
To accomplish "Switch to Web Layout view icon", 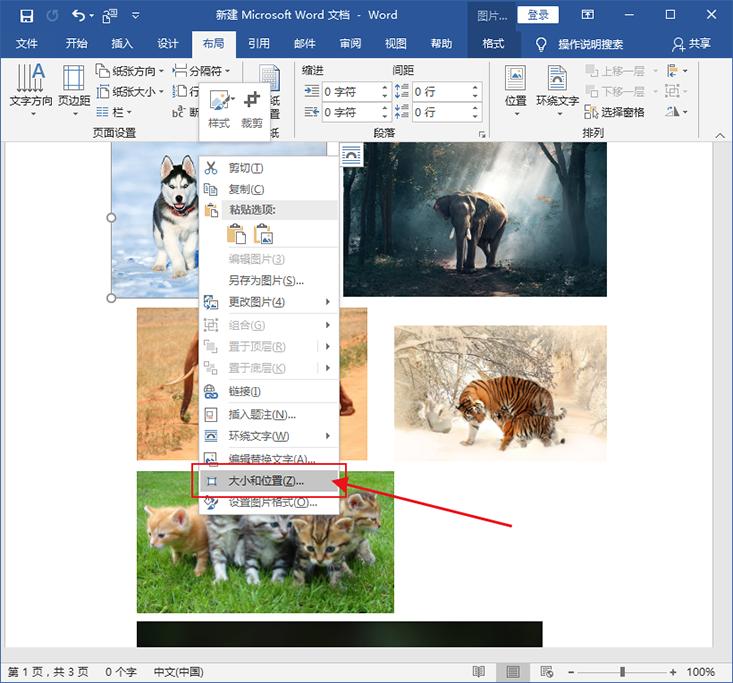I will click(x=546, y=672).
